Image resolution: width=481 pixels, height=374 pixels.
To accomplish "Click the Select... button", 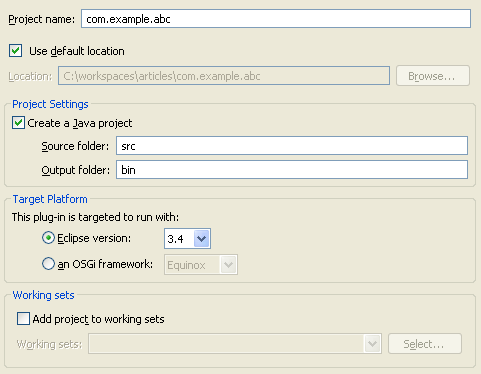I will [x=425, y=344].
